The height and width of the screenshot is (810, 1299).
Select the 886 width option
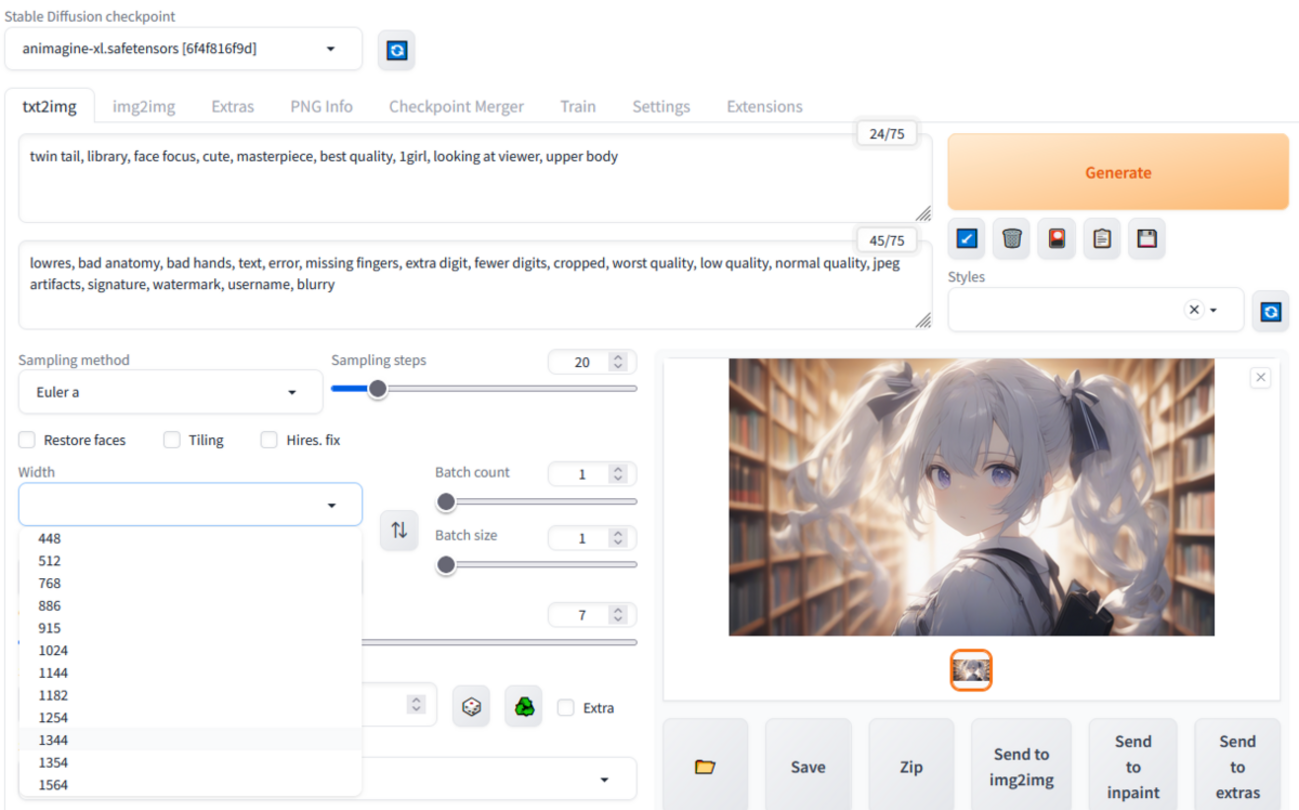[x=190, y=606]
